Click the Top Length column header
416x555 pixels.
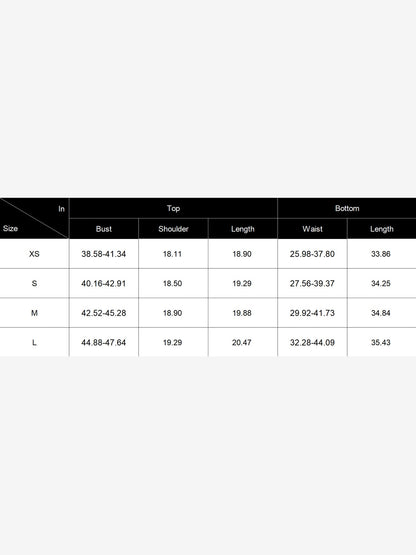tap(243, 229)
